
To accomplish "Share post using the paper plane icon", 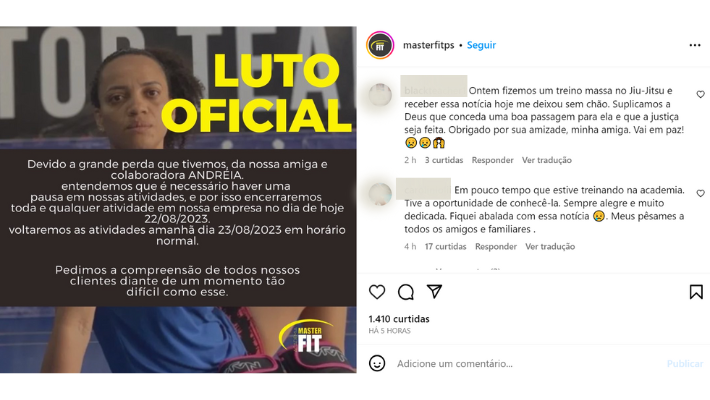I will point(434,291).
